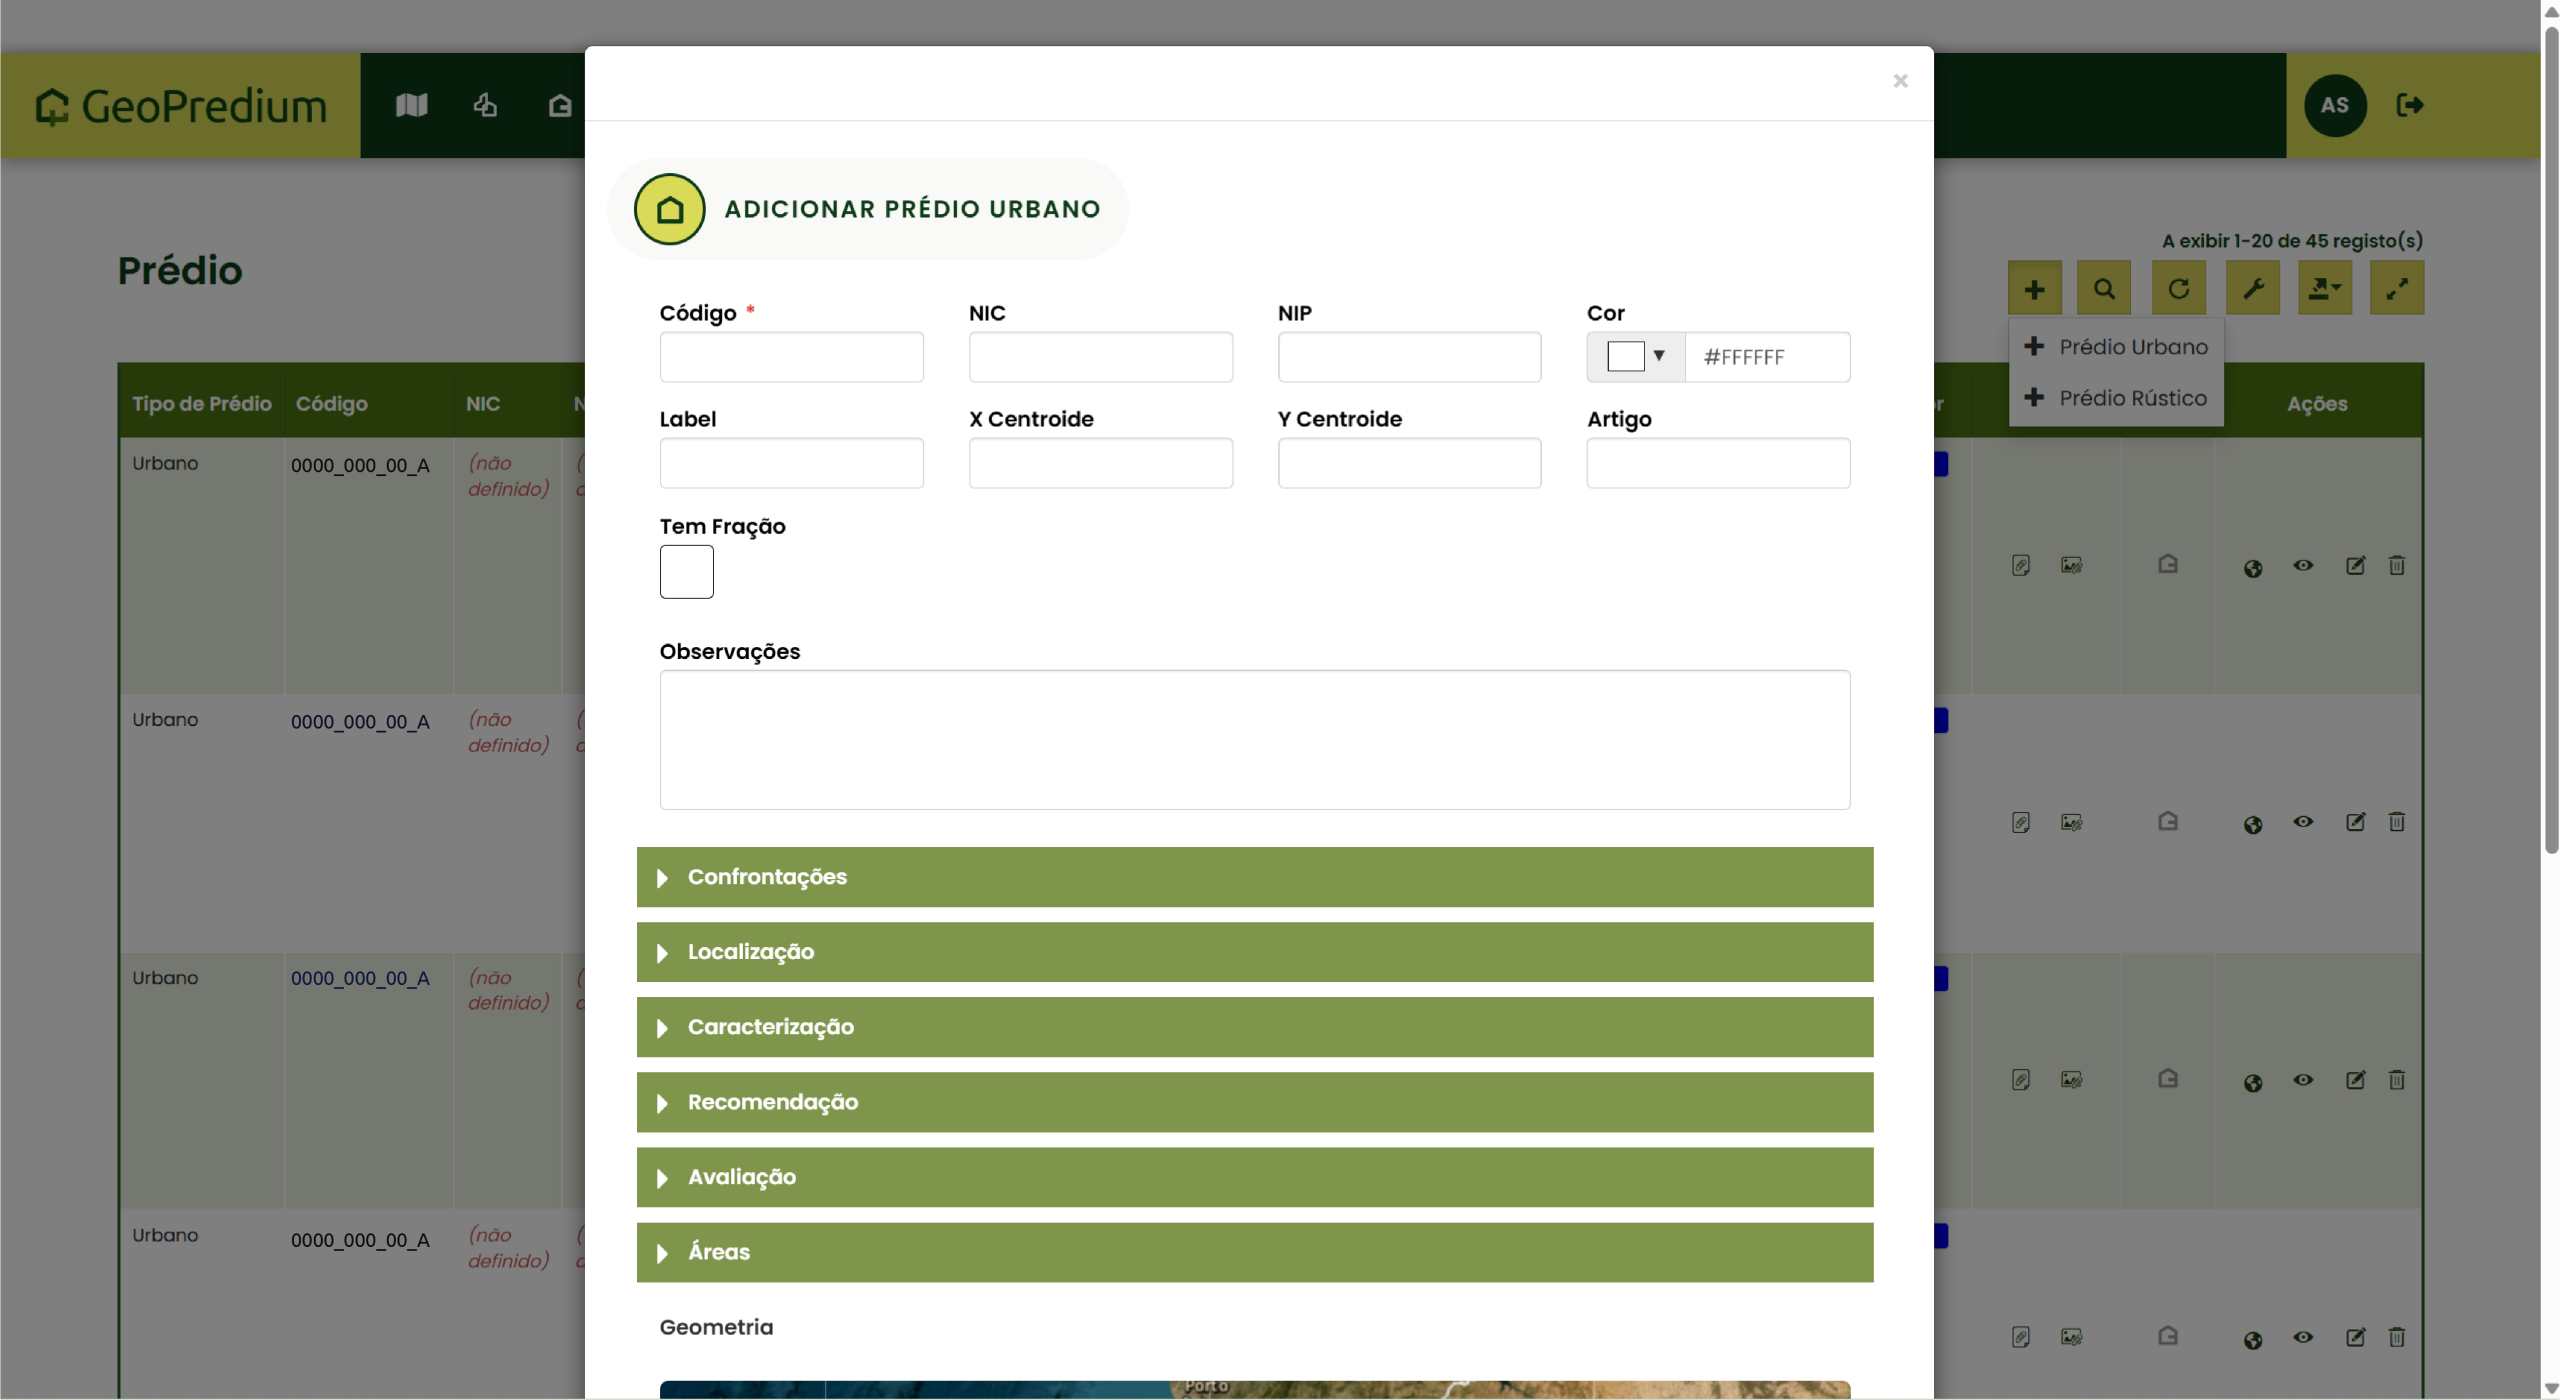Viewport: 2560px width, 1400px height.
Task: Click the logout icon next to avatar
Action: coord(2409,105)
